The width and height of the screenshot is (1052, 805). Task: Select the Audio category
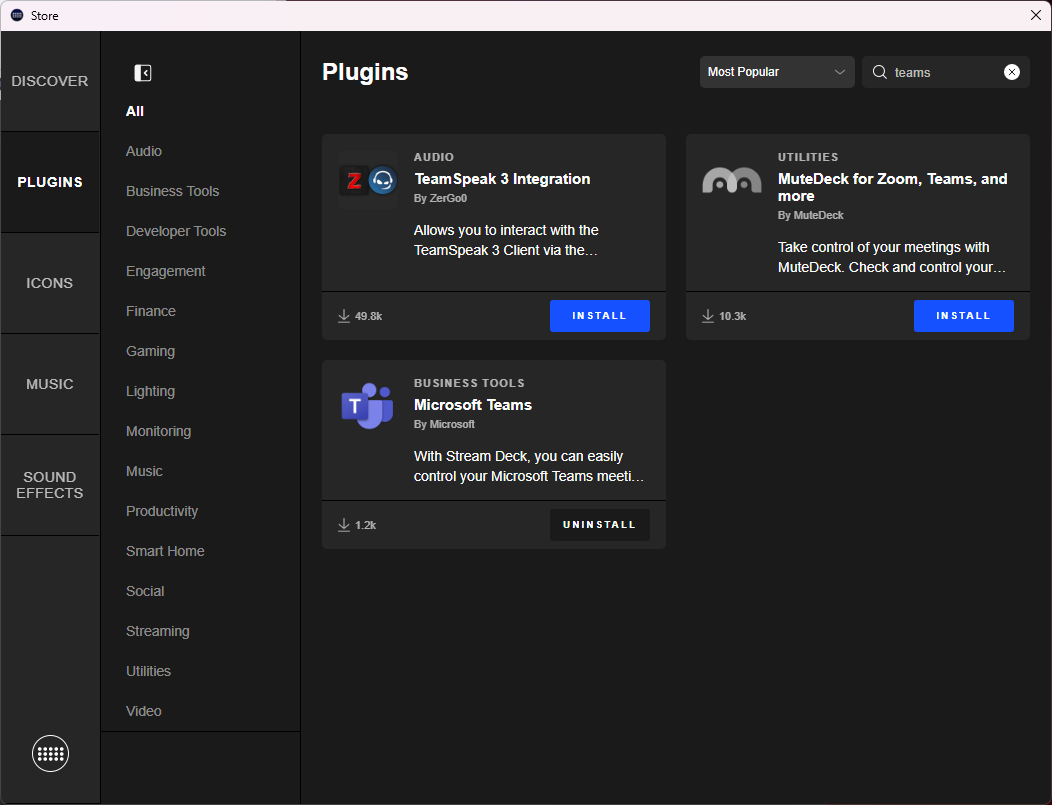click(144, 152)
